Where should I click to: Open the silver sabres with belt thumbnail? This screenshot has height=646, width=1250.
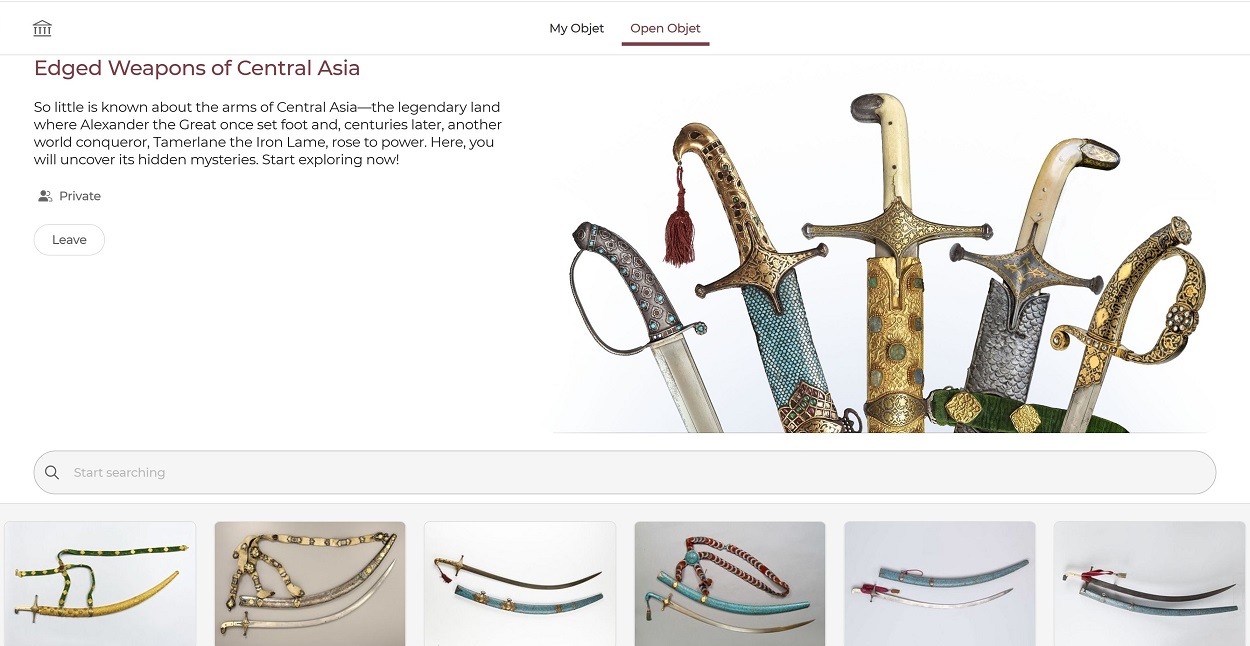click(310, 584)
